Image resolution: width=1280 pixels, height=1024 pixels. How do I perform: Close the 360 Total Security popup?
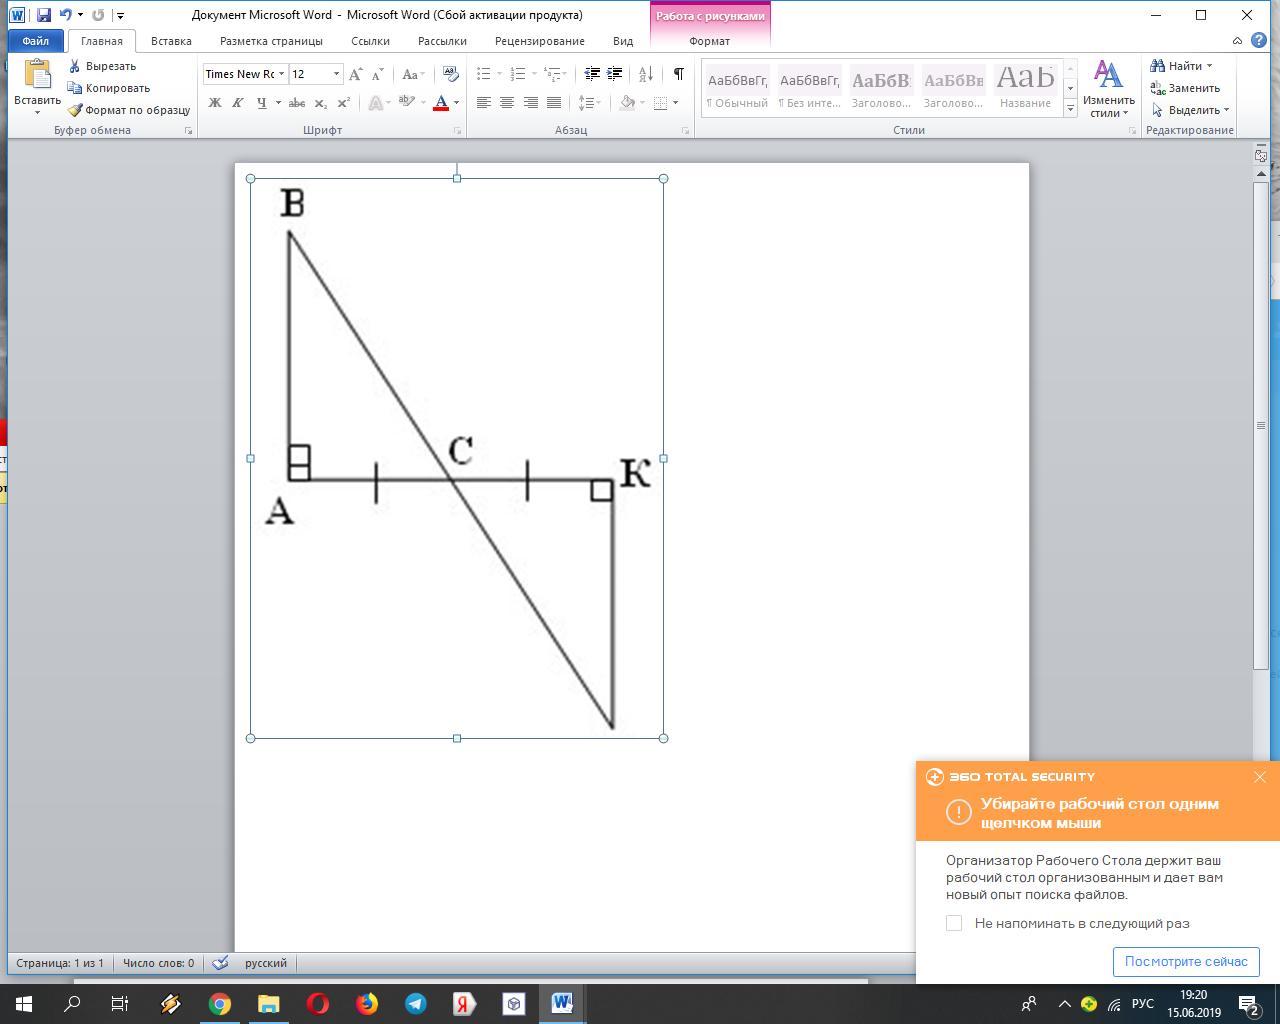click(1260, 777)
